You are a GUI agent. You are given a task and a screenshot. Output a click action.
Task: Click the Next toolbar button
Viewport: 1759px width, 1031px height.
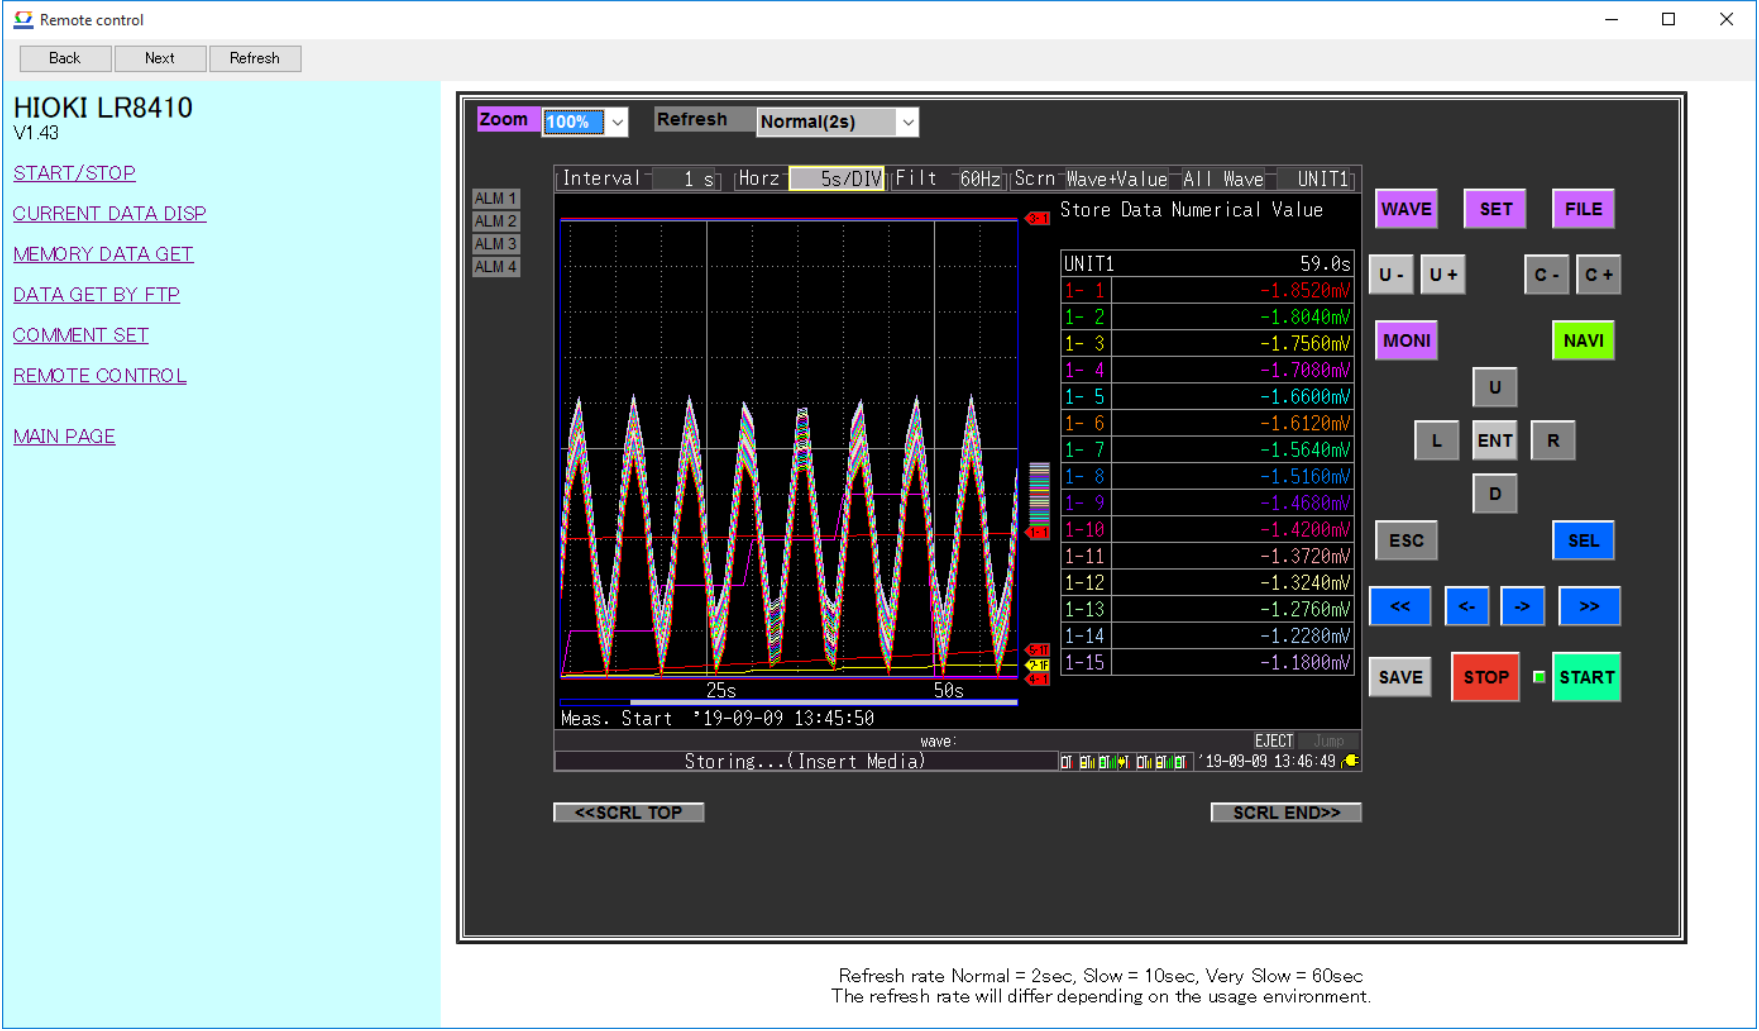tap(160, 58)
